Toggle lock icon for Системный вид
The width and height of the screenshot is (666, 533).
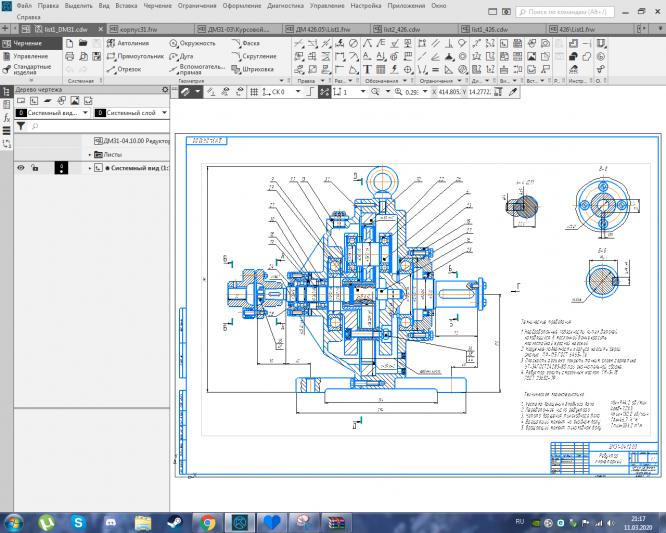click(x=35, y=168)
